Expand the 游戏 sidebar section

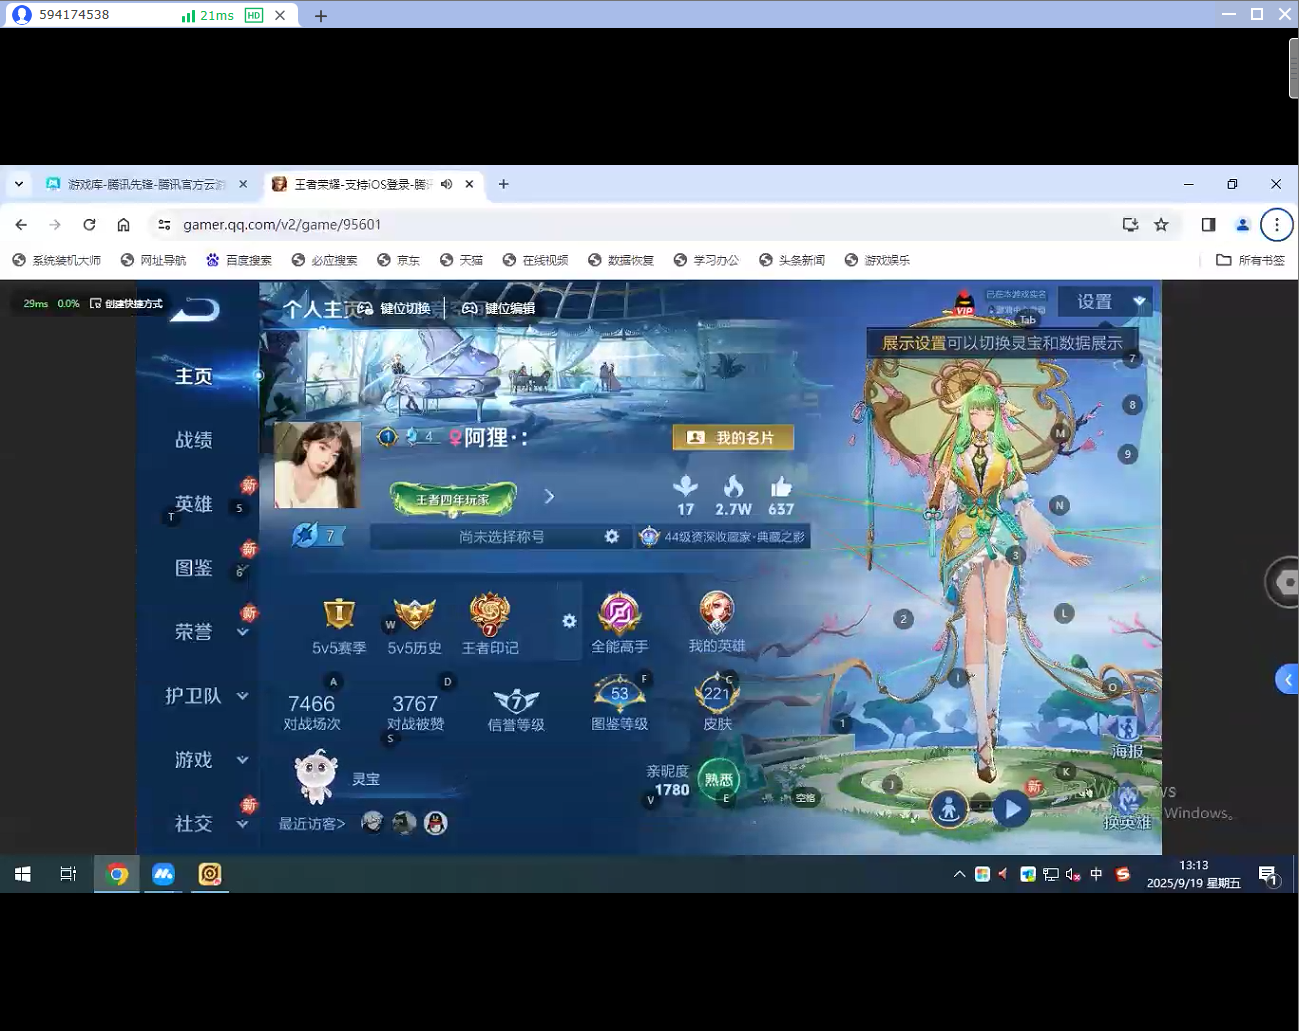[x=242, y=760]
